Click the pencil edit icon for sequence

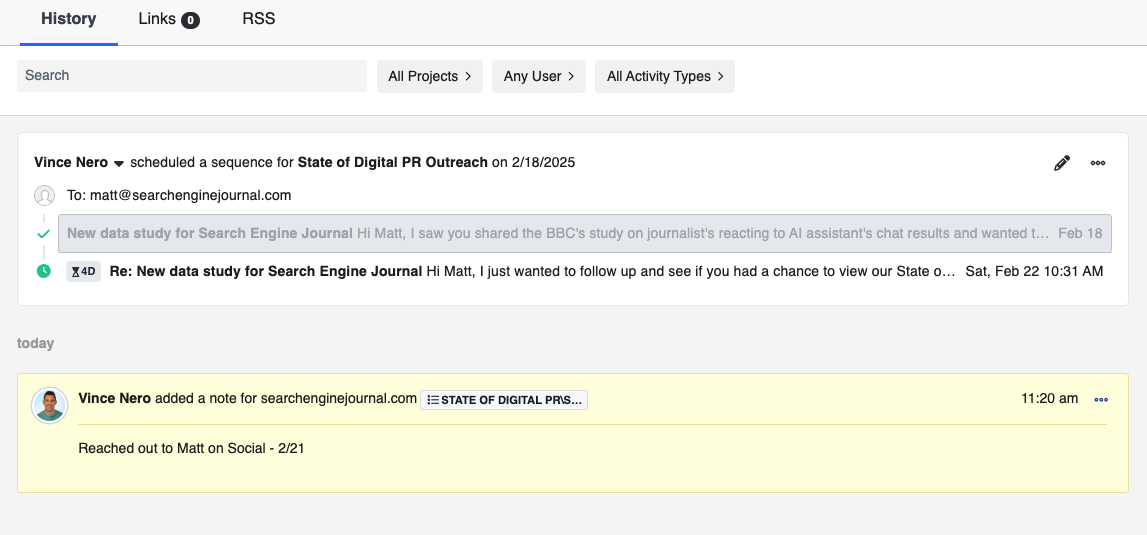coord(1062,163)
